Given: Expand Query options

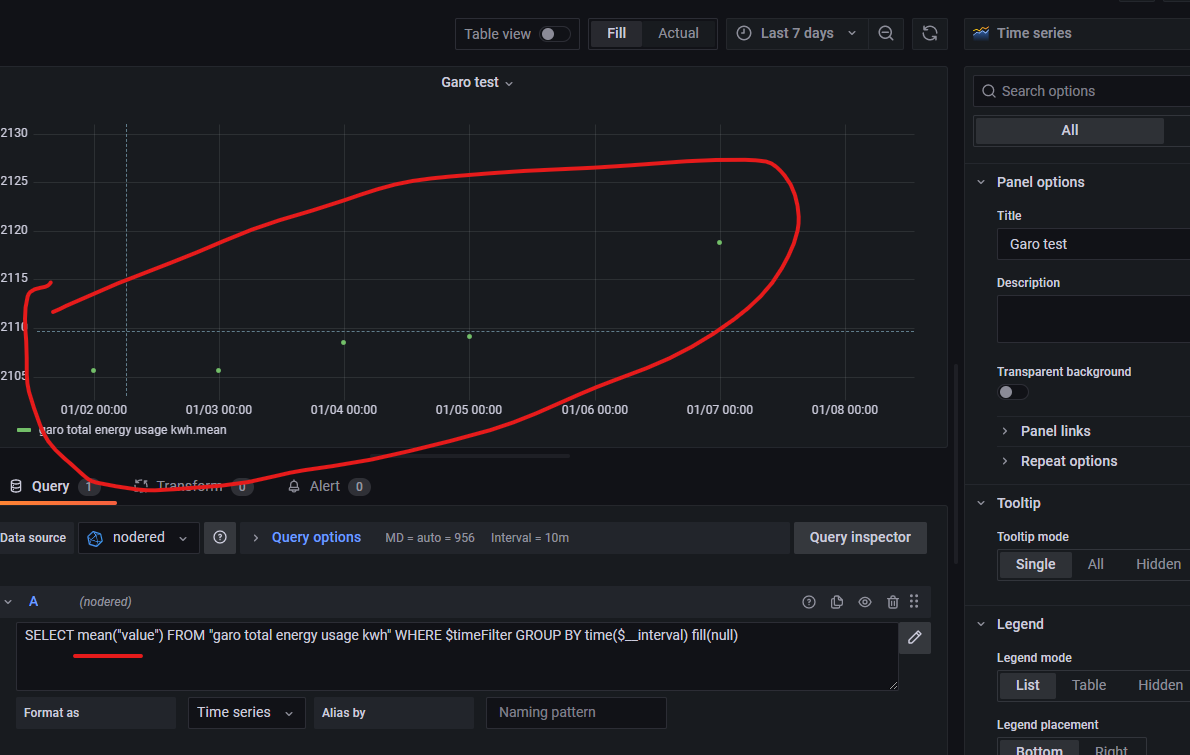Looking at the screenshot, I should pyautogui.click(x=316, y=537).
